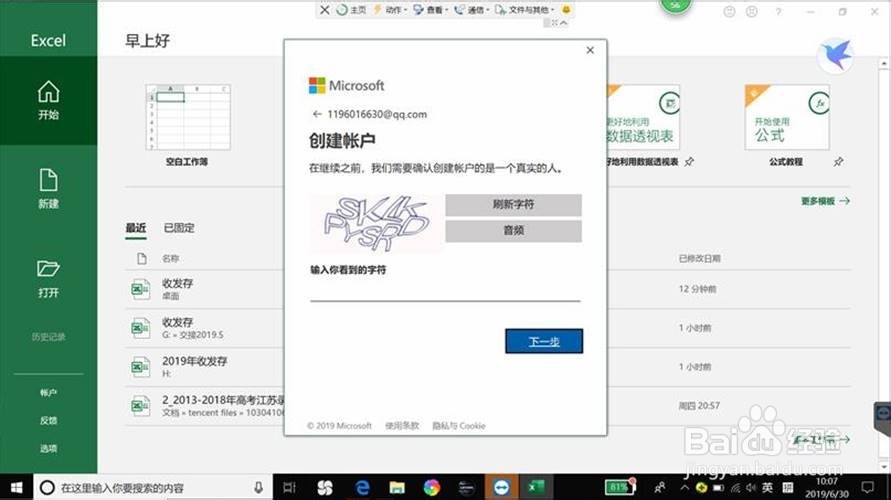The image size is (891, 500).
Task: Click the colorful pinwheel taskbar icon
Action: (x=431, y=488)
